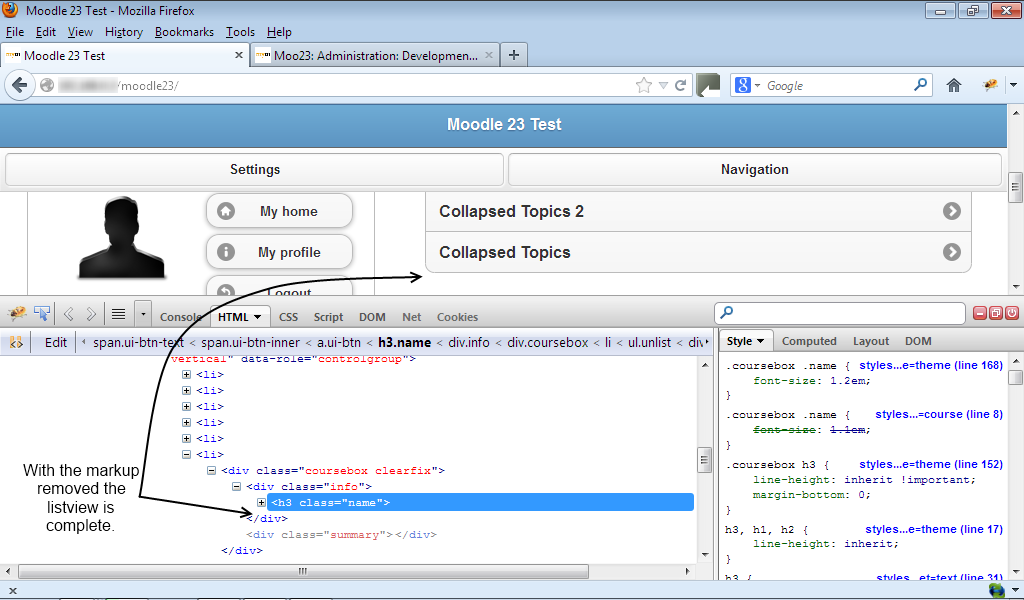
Task: Click the site identity globe icon
Action: coord(47,85)
